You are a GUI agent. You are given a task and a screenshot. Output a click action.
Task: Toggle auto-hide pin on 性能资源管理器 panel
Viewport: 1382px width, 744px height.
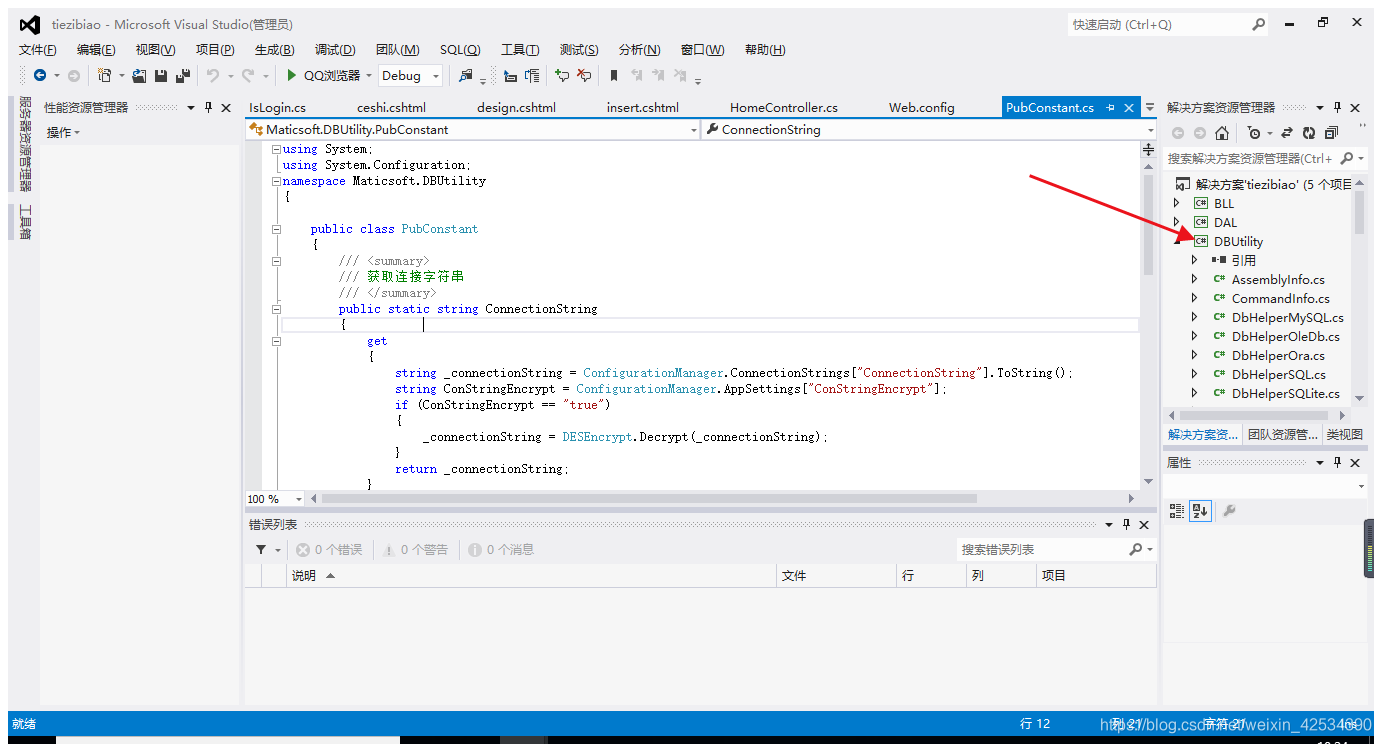[x=208, y=107]
